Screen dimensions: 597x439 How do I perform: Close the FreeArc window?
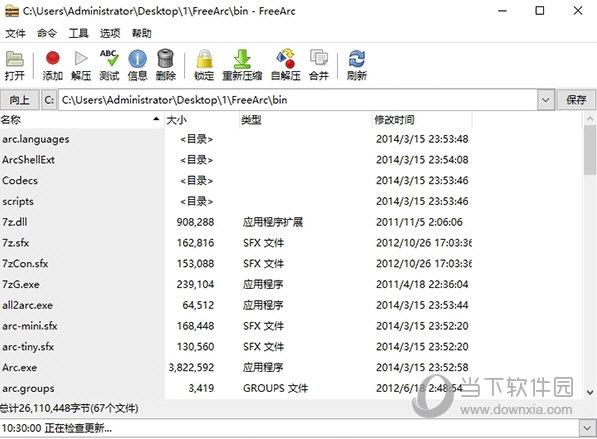pos(578,11)
